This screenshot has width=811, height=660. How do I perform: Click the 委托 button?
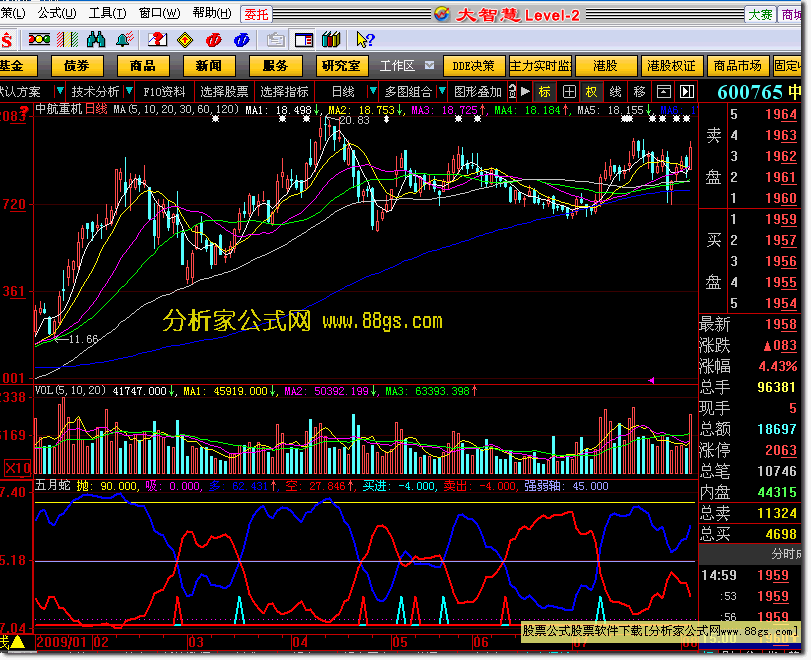point(257,14)
